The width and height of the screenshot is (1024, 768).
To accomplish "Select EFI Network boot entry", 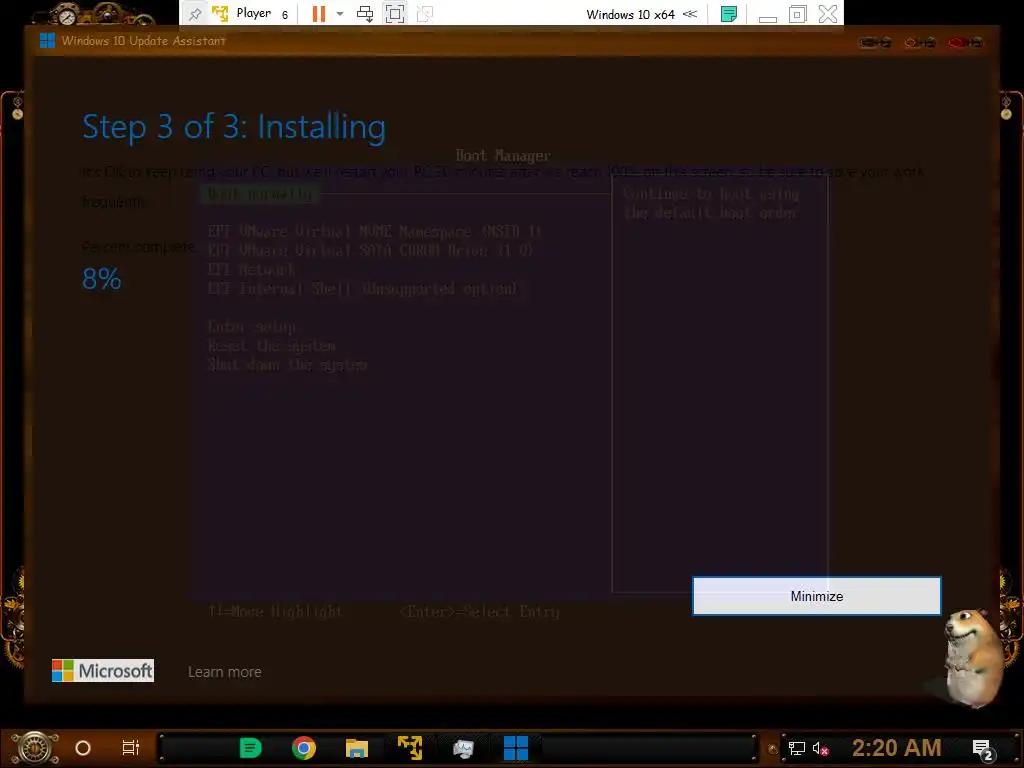I will click(x=251, y=270).
